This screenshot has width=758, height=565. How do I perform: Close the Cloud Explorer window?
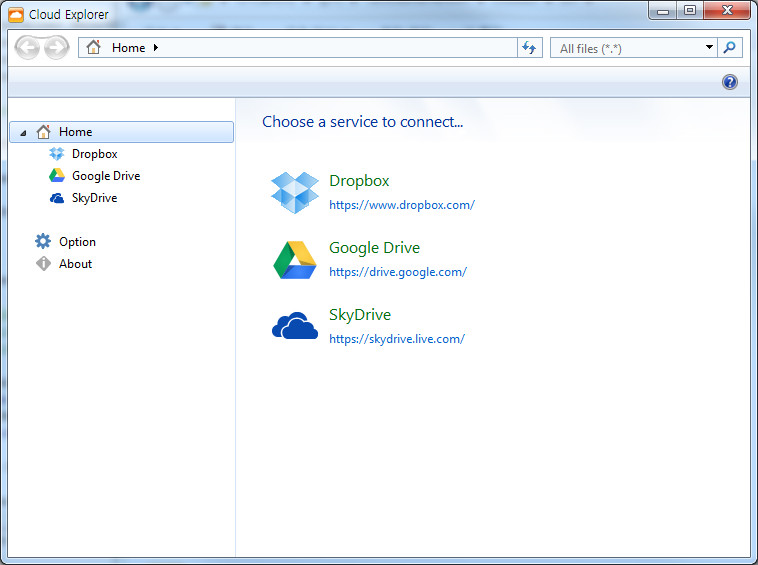click(x=727, y=11)
